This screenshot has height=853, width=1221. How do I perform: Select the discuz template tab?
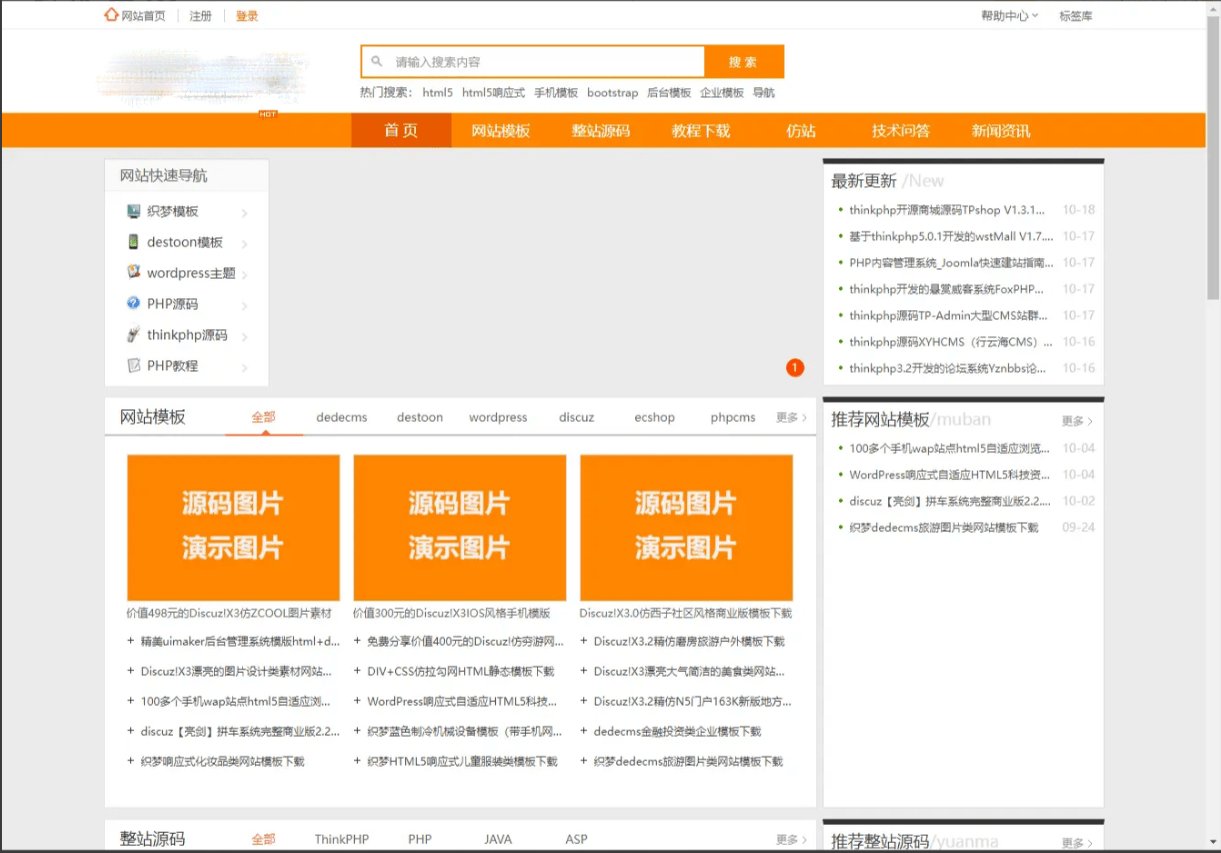coord(577,417)
